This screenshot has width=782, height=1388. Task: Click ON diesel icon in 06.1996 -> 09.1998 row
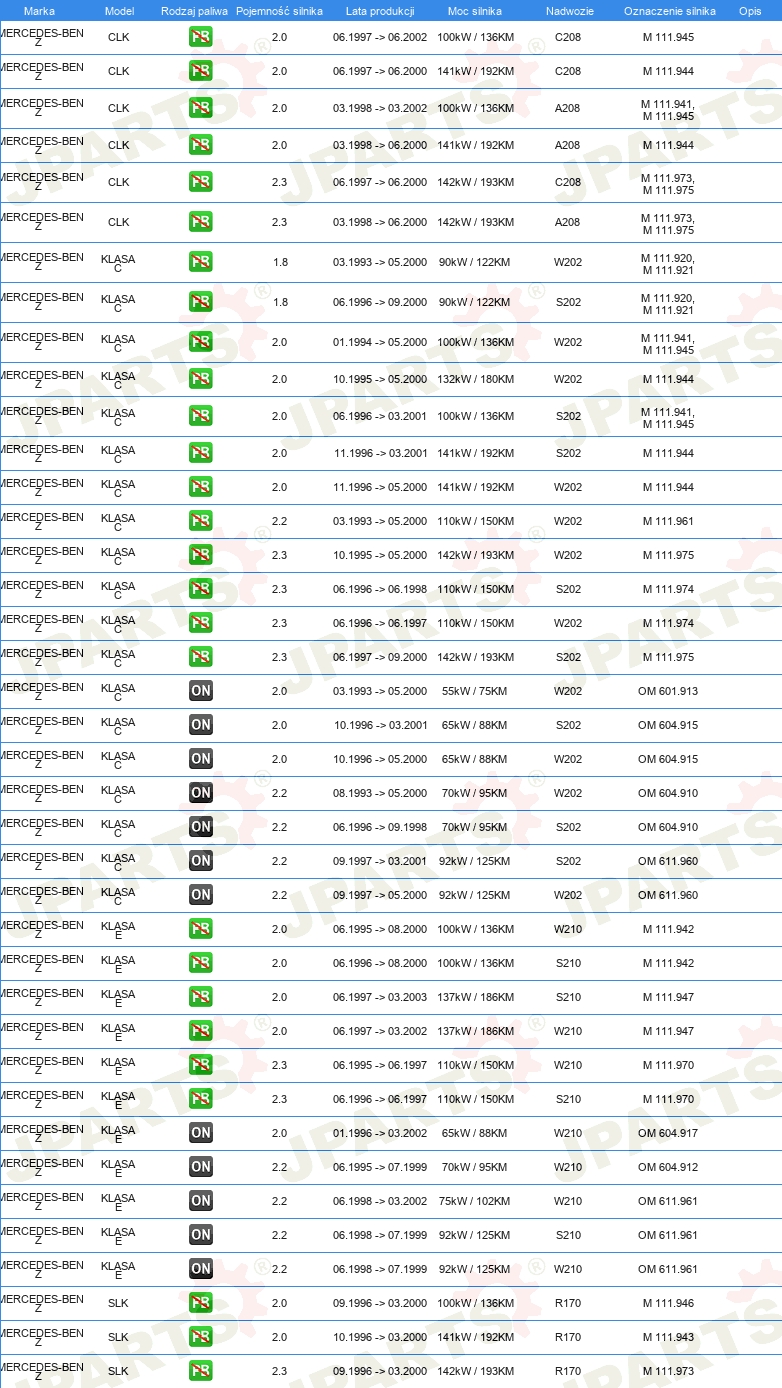200,827
